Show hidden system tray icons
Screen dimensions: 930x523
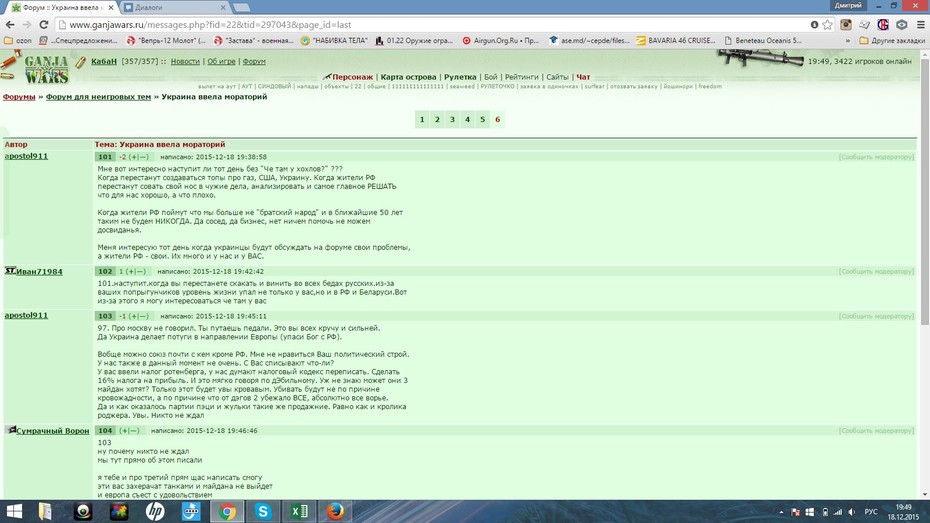coord(781,512)
